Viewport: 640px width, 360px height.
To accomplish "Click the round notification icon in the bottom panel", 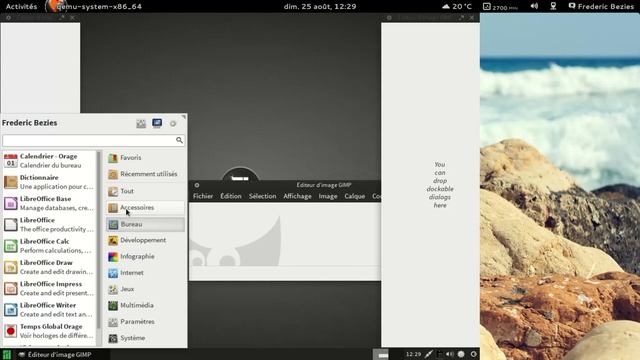I will coord(461,354).
